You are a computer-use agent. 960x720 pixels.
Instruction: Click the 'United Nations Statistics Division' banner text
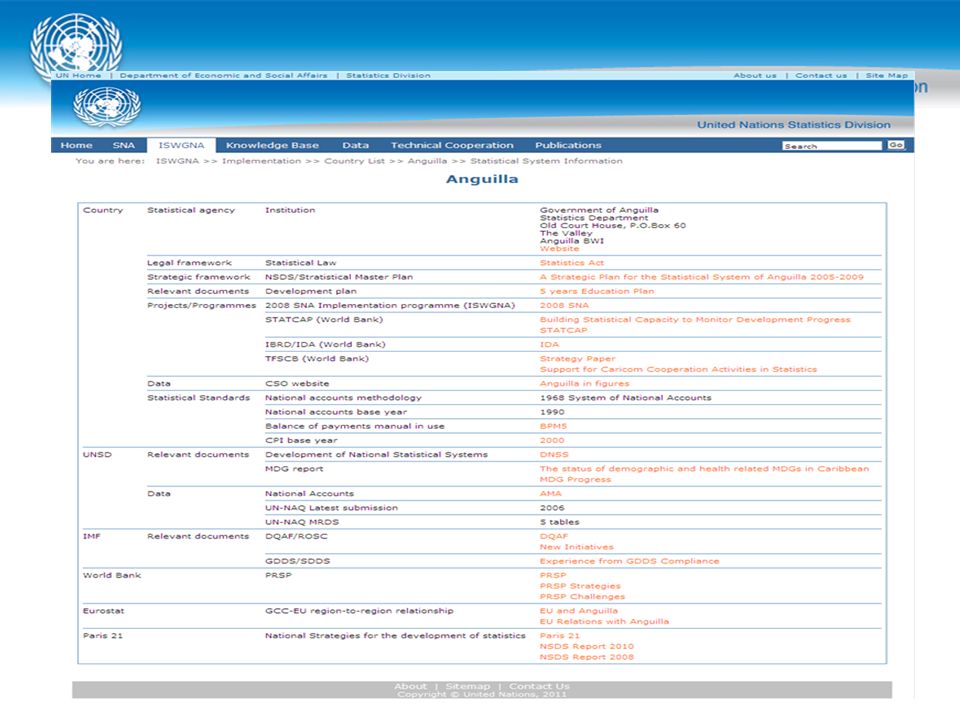[793, 125]
